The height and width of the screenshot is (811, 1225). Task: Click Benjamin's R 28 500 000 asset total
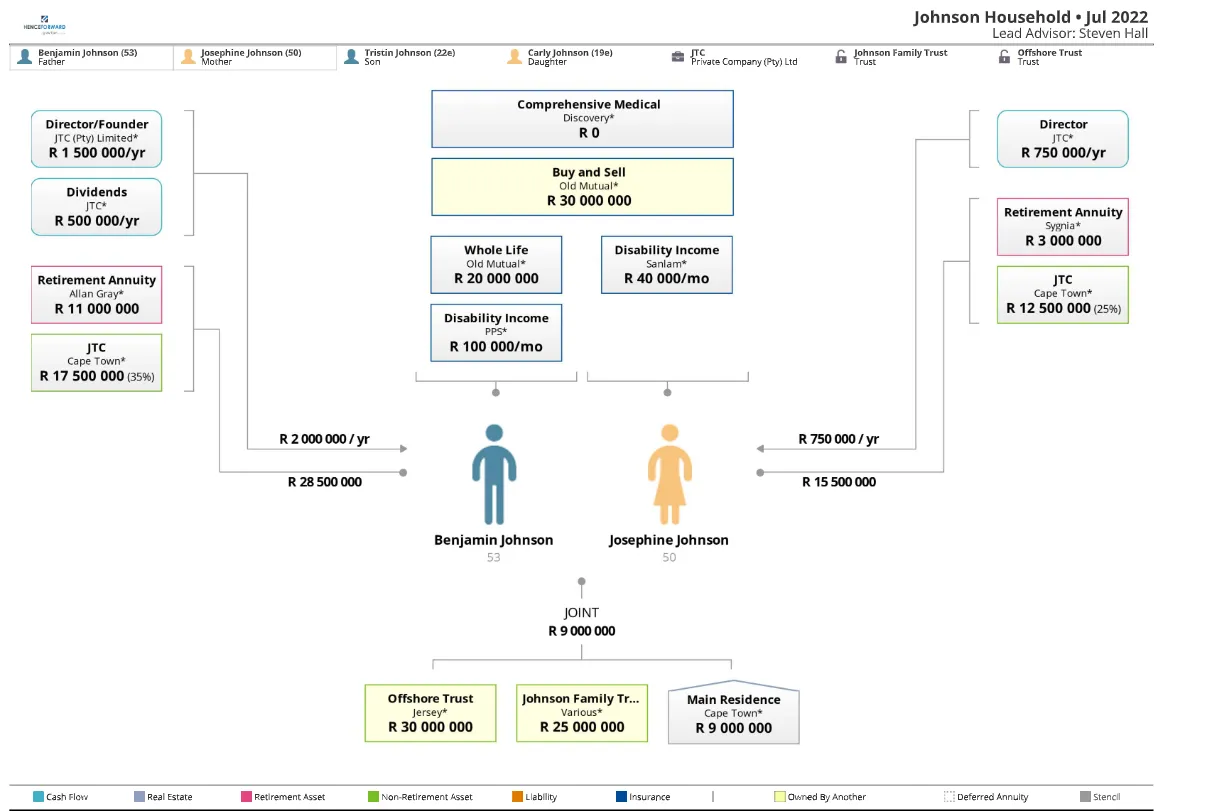(x=325, y=482)
